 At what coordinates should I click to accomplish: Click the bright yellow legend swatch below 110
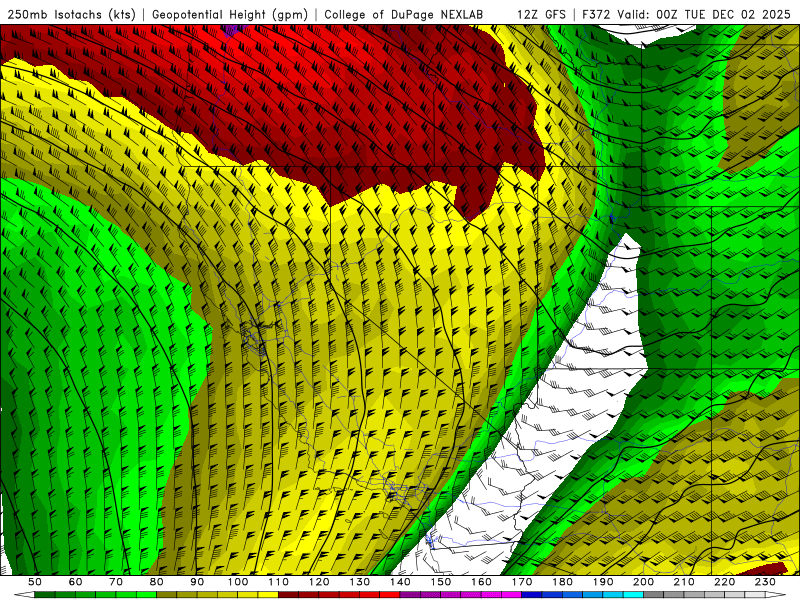coord(268,595)
